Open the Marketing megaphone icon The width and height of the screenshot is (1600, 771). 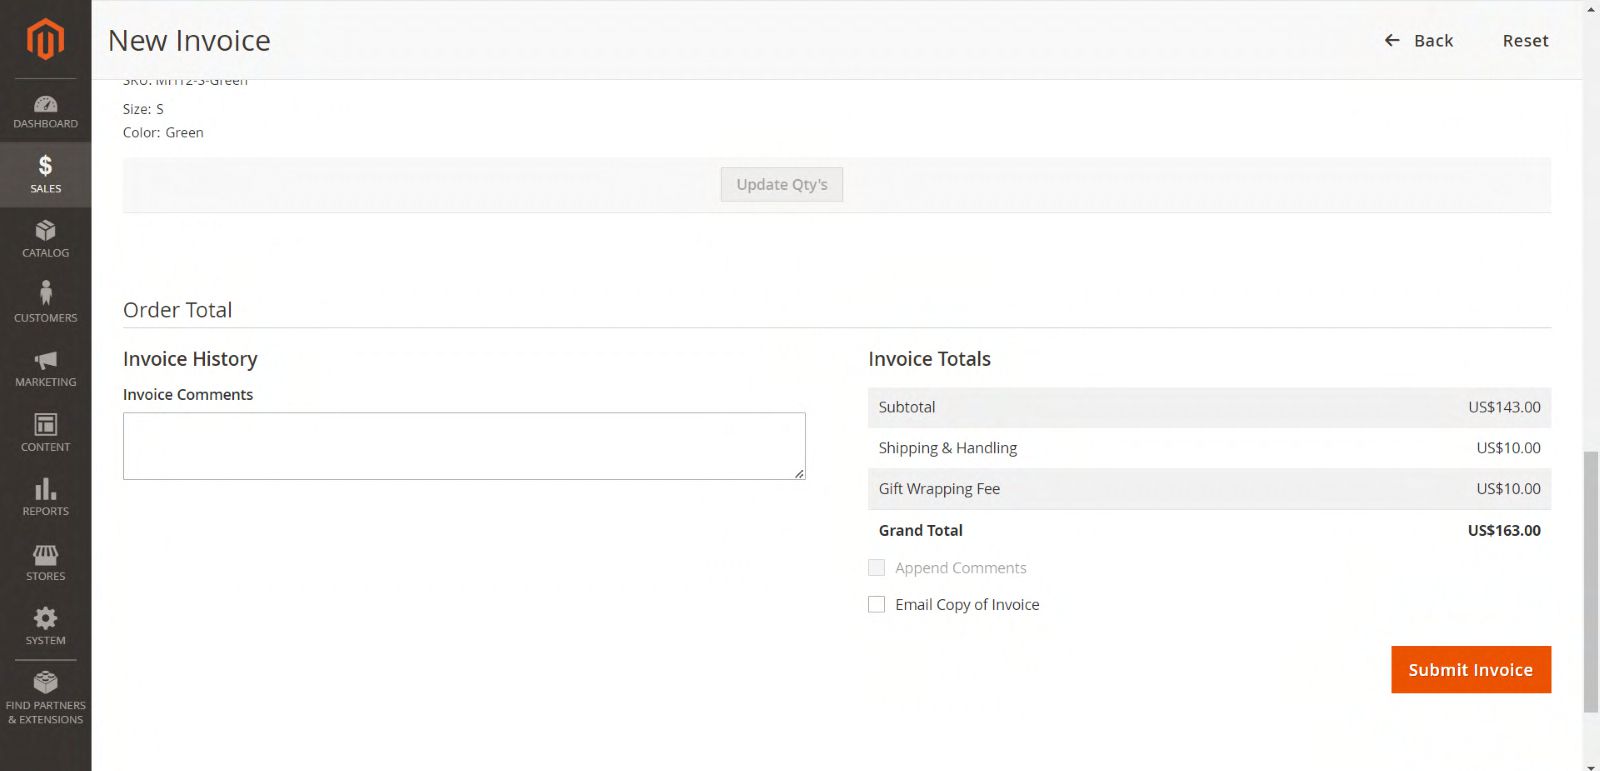tap(45, 360)
